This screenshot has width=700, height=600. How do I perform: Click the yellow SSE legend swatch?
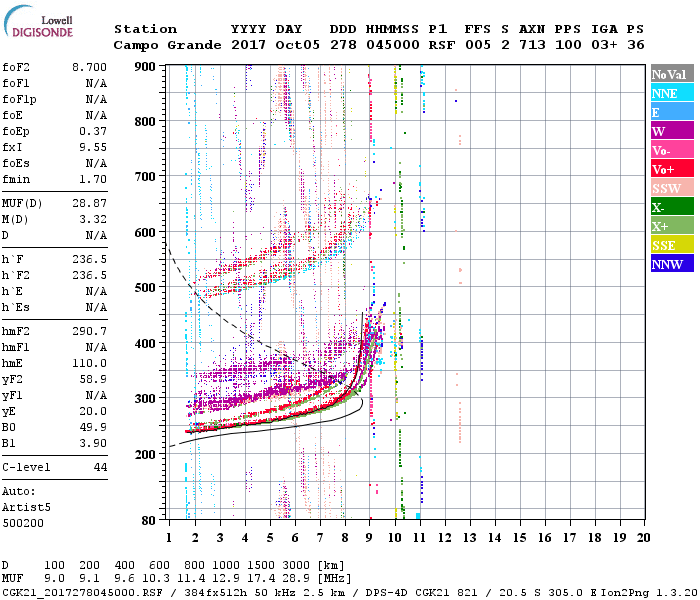point(671,245)
